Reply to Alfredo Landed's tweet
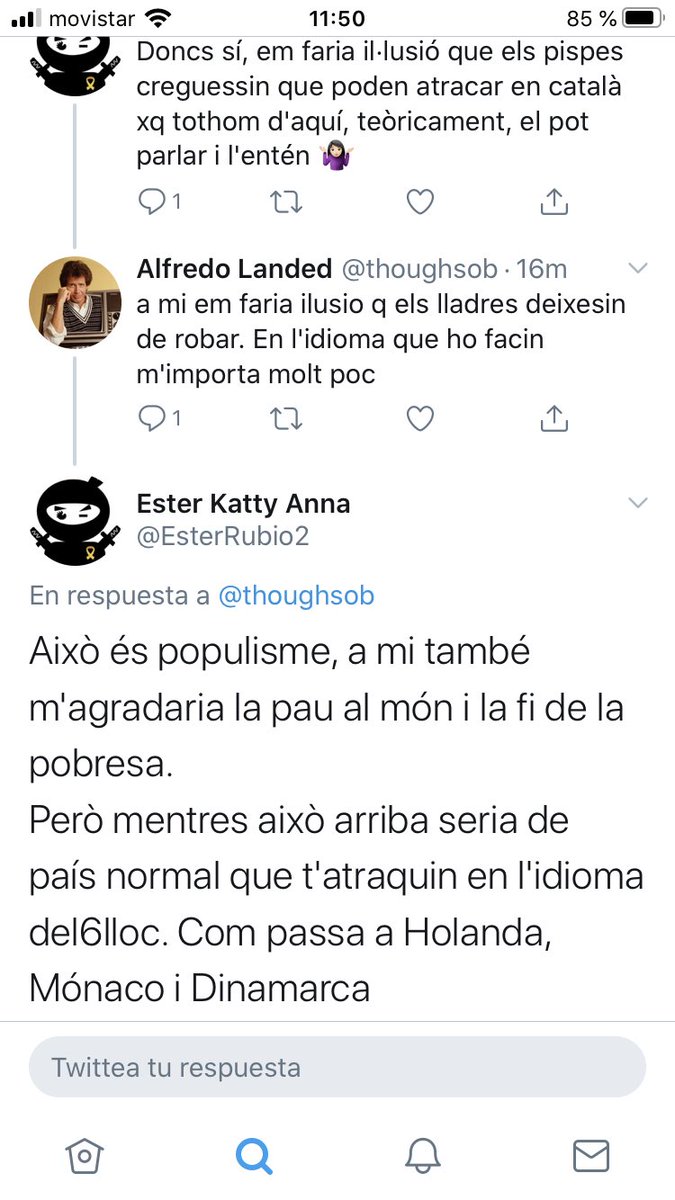 coord(159,418)
